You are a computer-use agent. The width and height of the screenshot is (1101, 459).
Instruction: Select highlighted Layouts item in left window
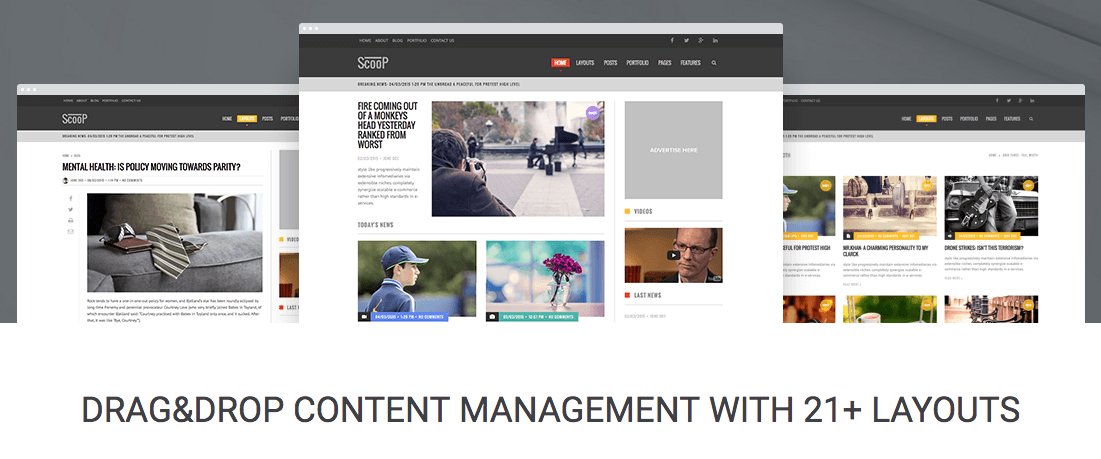coord(247,119)
